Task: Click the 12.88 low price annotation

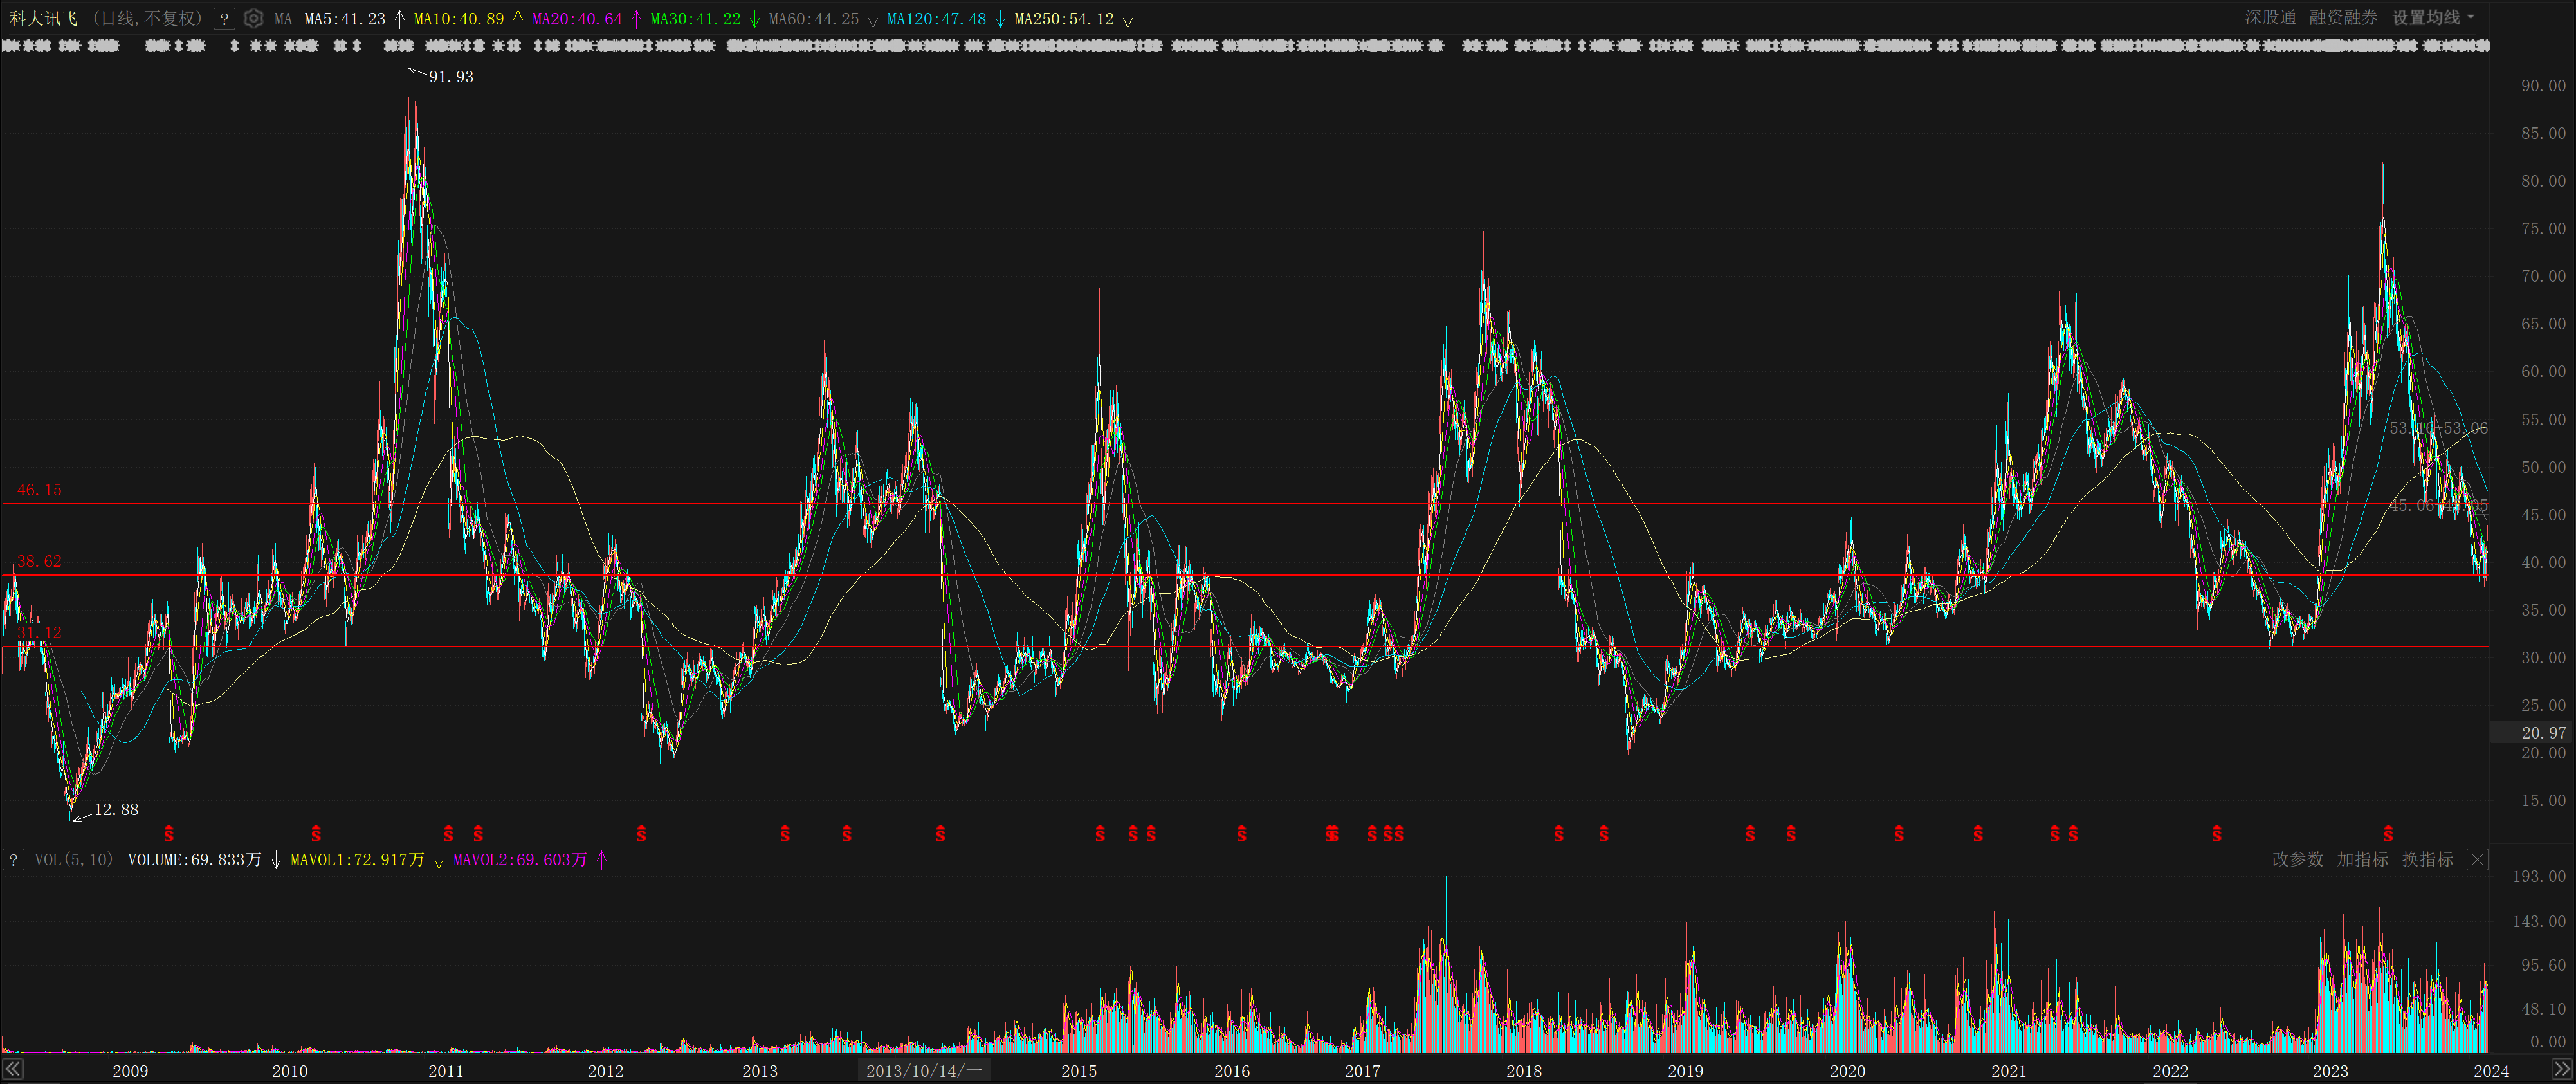Action: (116, 810)
